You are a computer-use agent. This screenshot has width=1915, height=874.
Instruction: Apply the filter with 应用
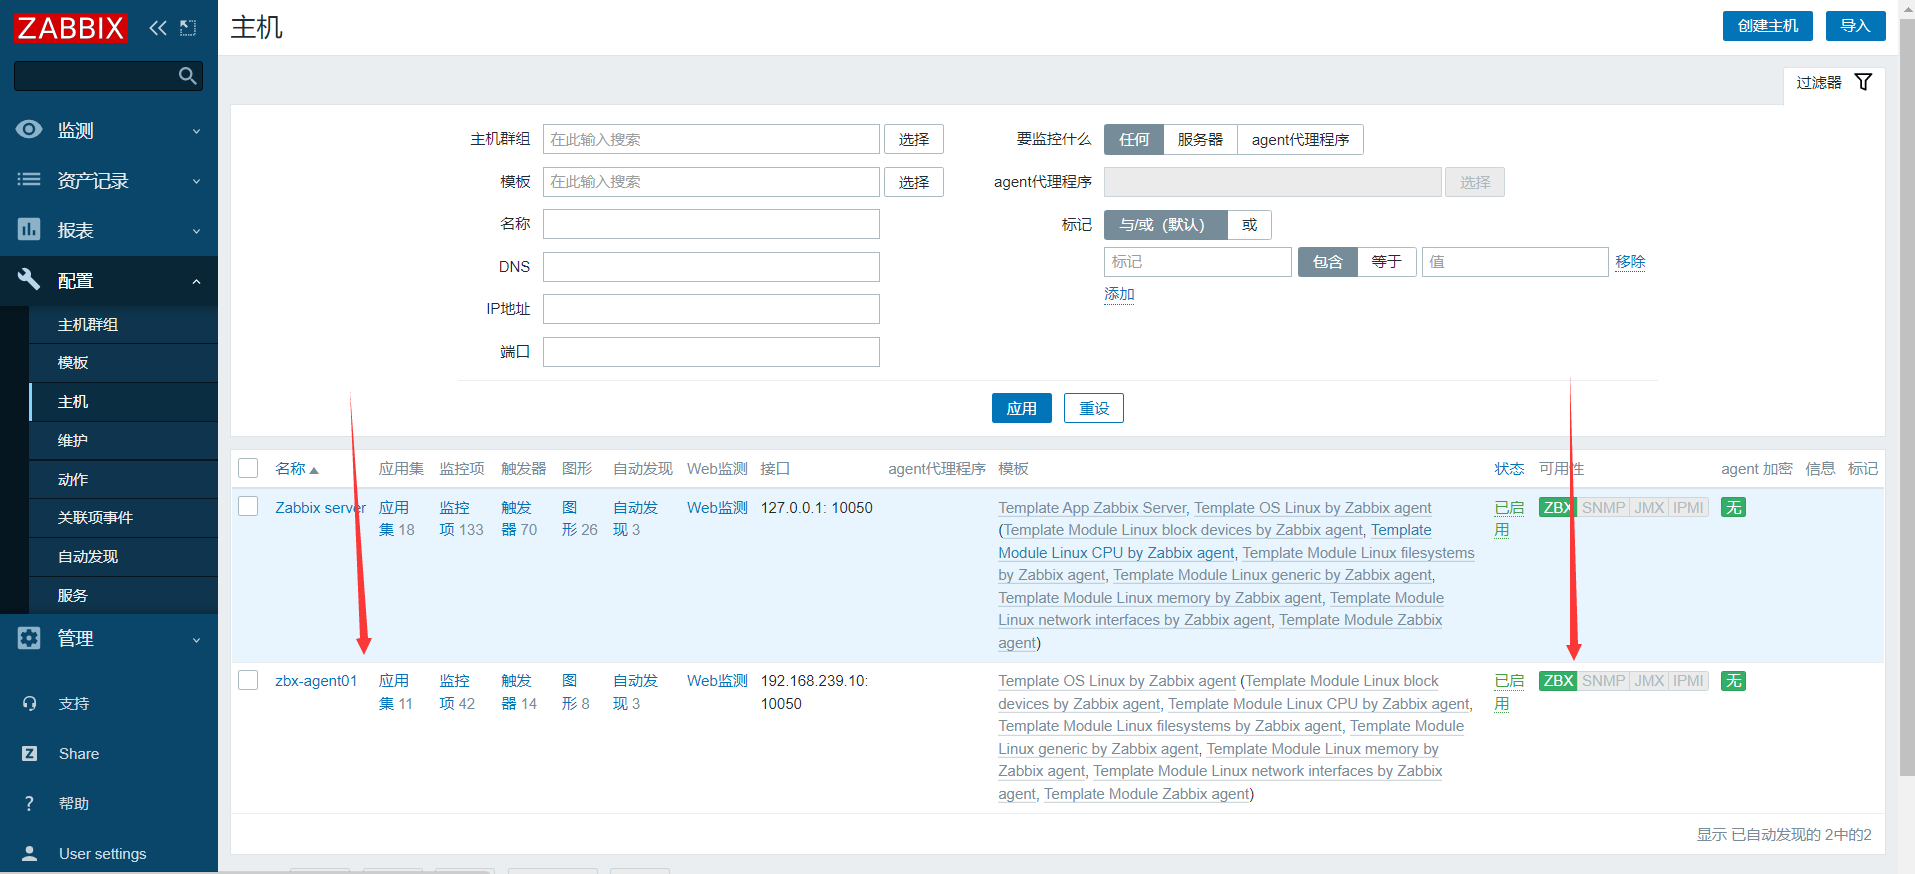(1021, 408)
